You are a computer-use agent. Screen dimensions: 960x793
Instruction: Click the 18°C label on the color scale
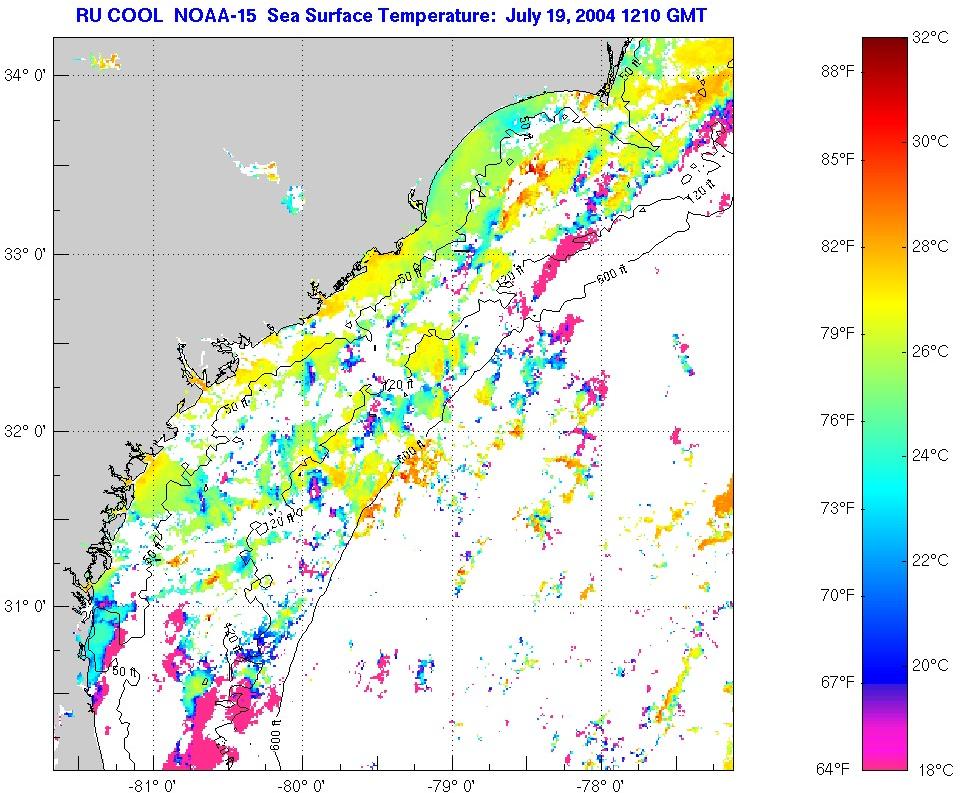935,770
